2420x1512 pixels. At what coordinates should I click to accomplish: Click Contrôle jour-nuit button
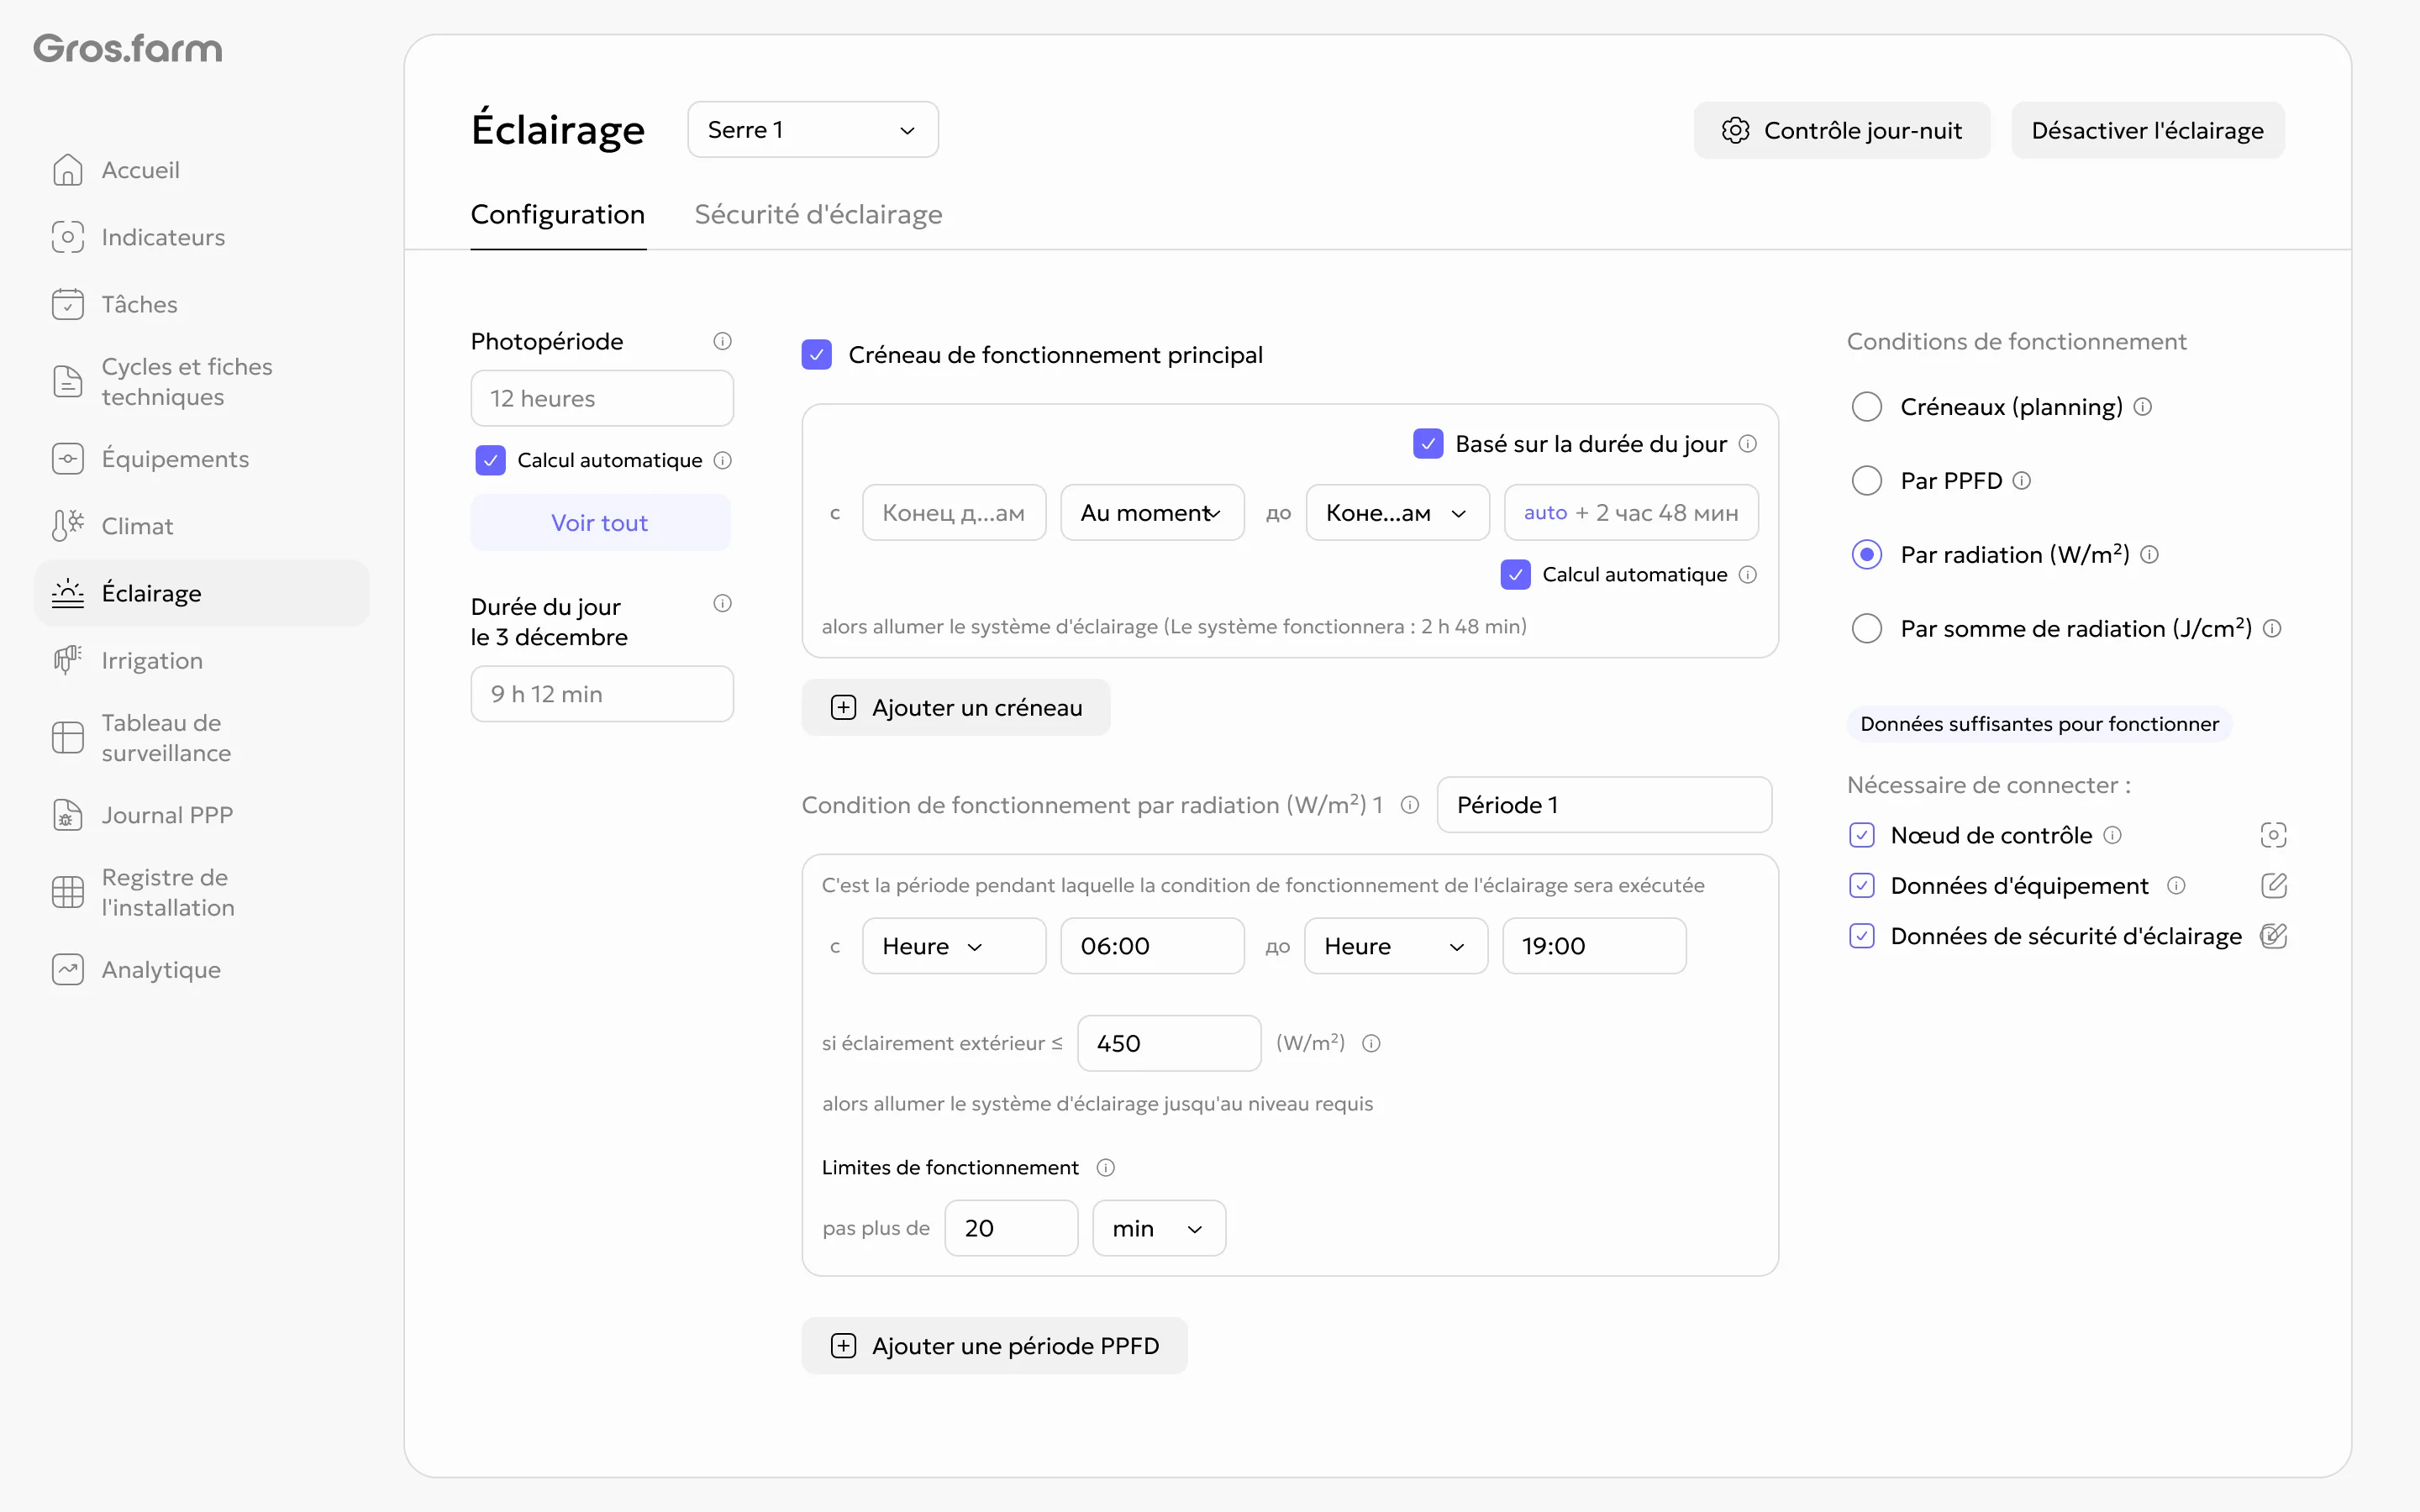1841,131
